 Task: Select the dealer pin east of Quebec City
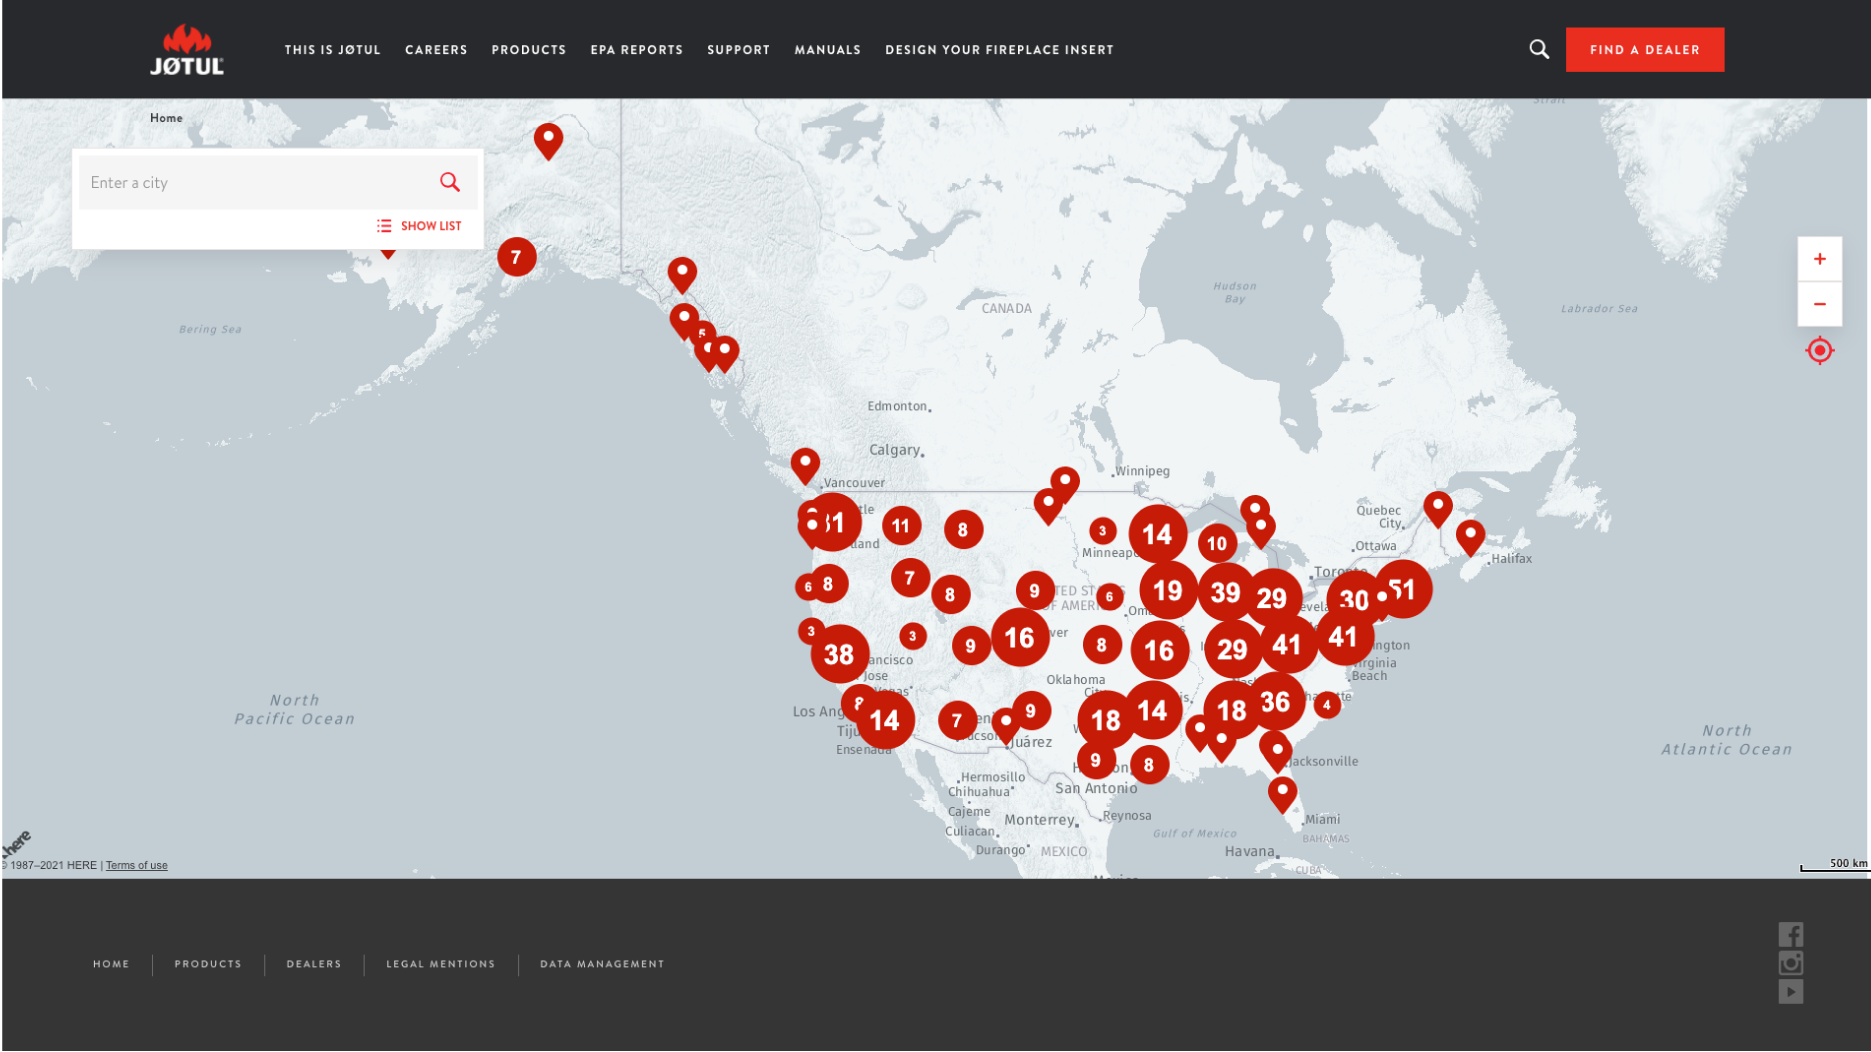1438,509
